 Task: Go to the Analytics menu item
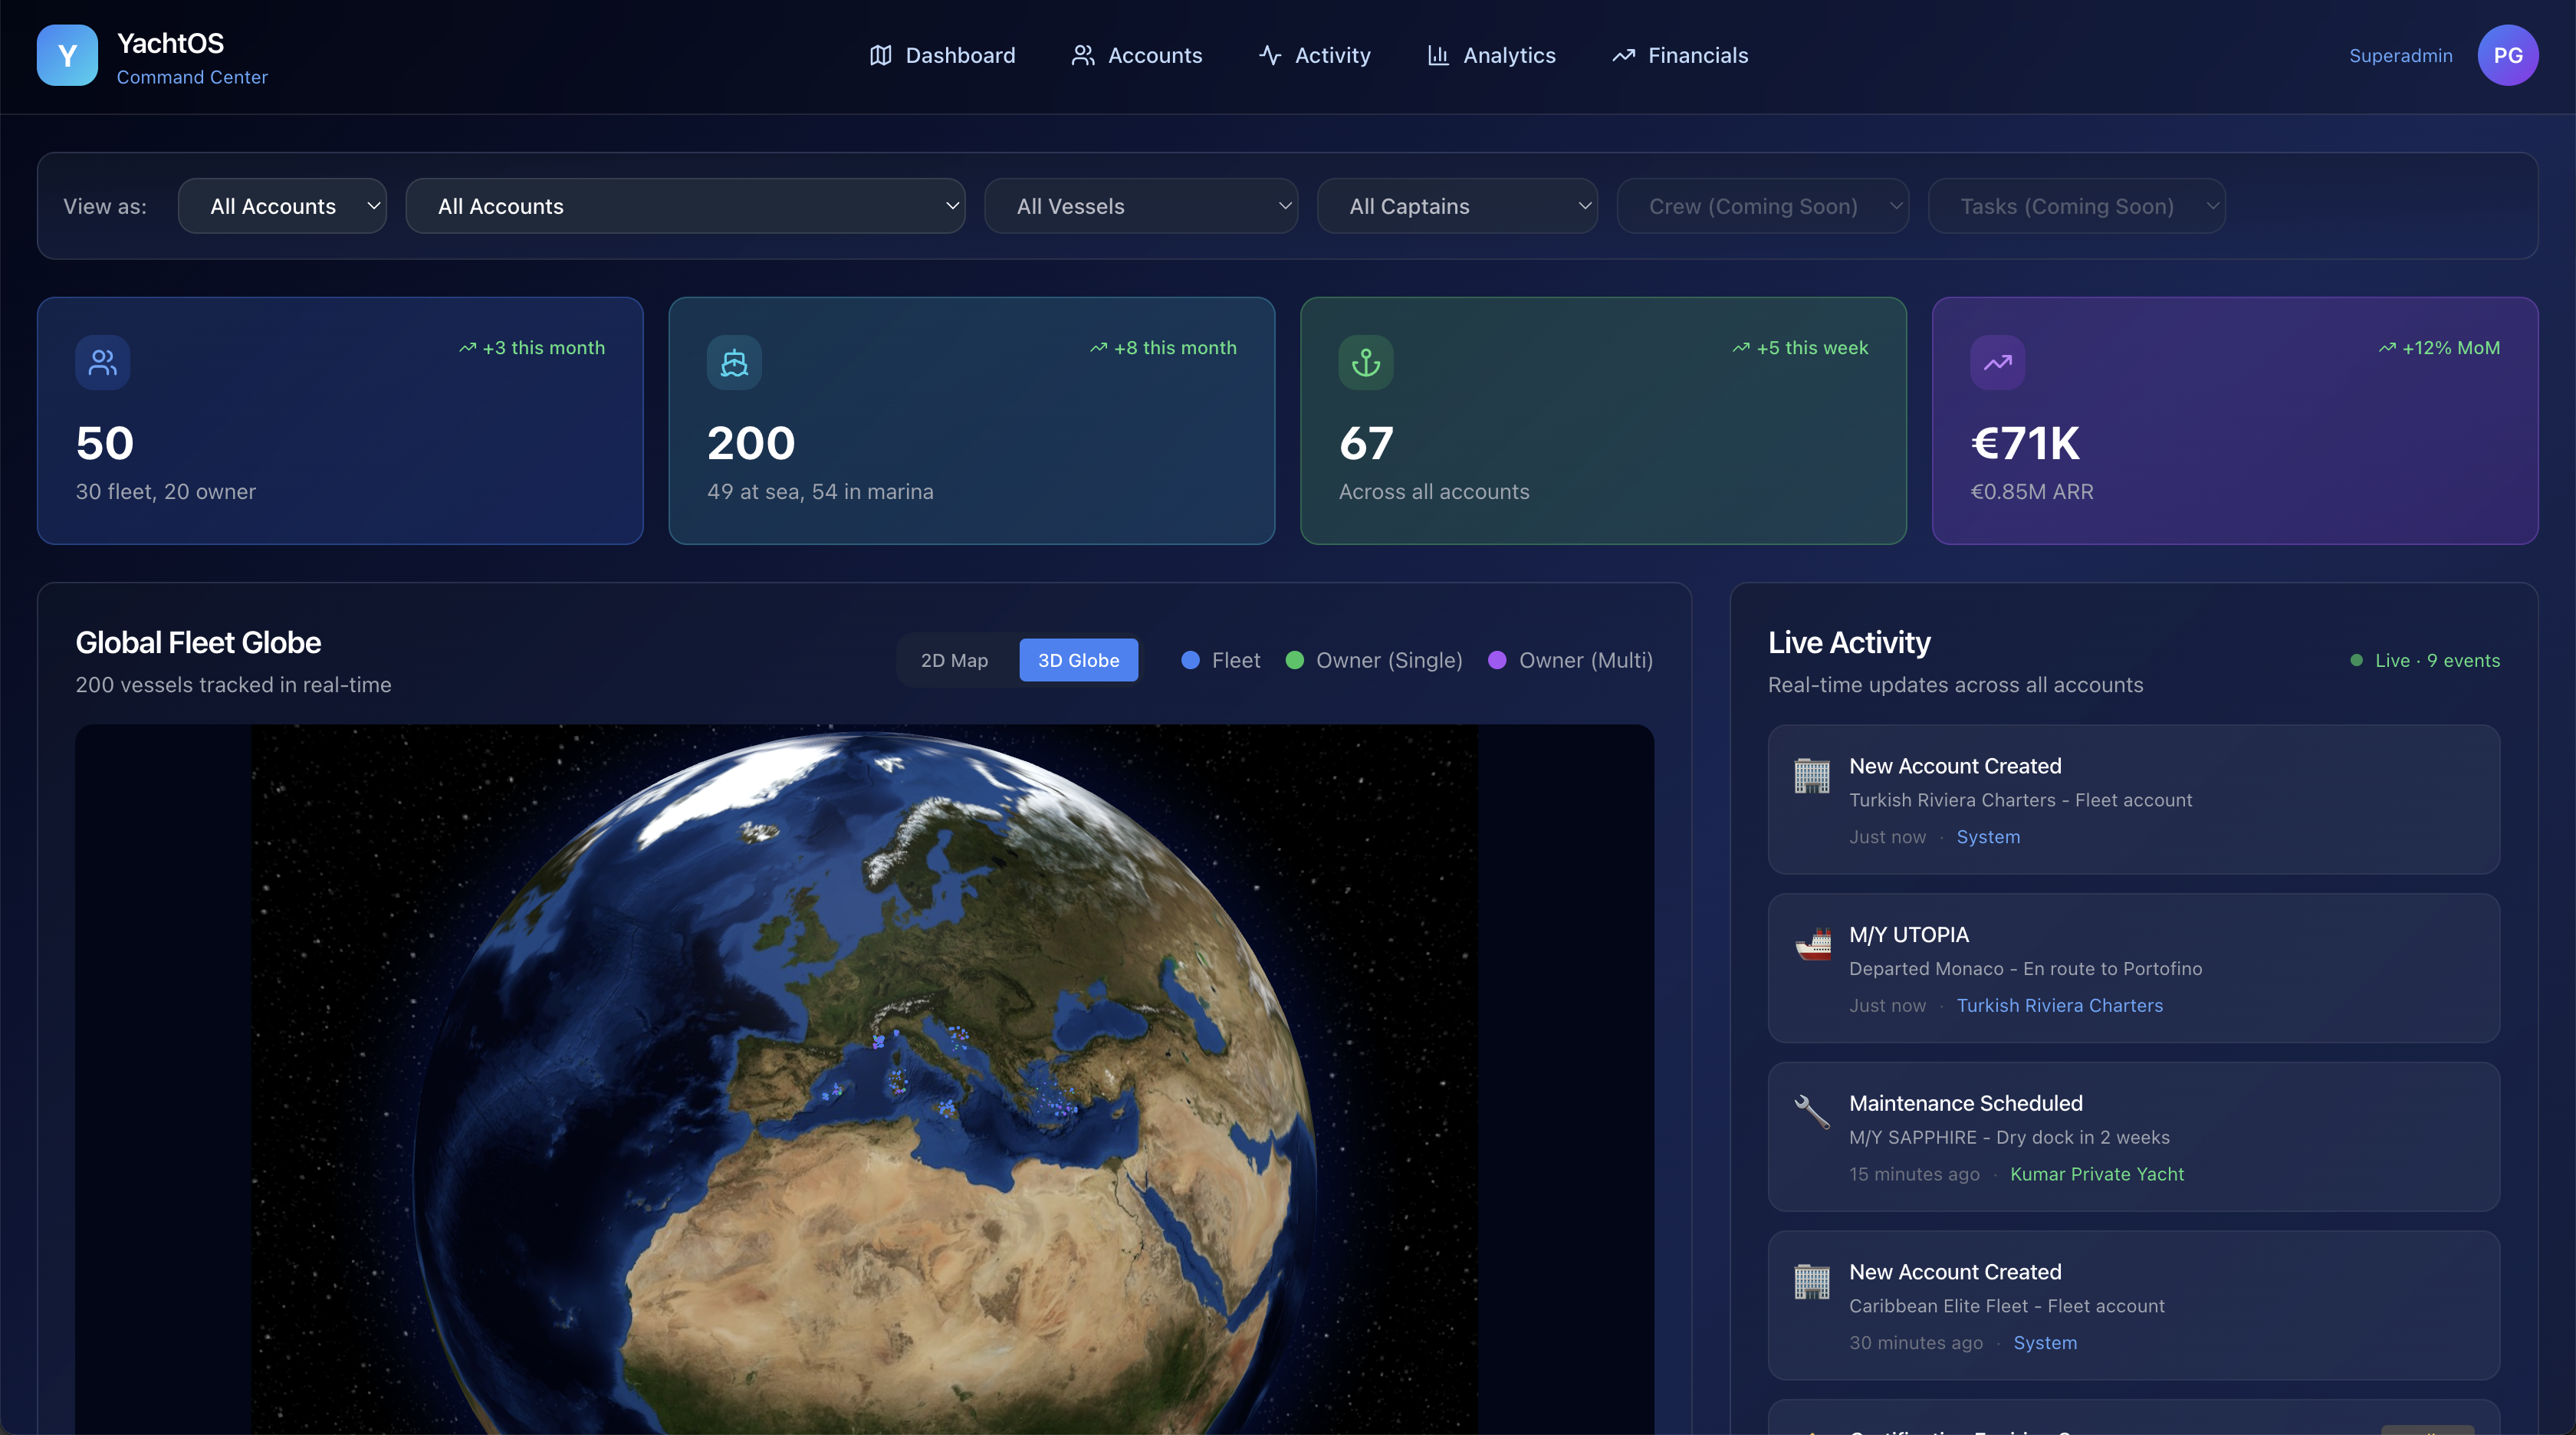(x=1491, y=55)
